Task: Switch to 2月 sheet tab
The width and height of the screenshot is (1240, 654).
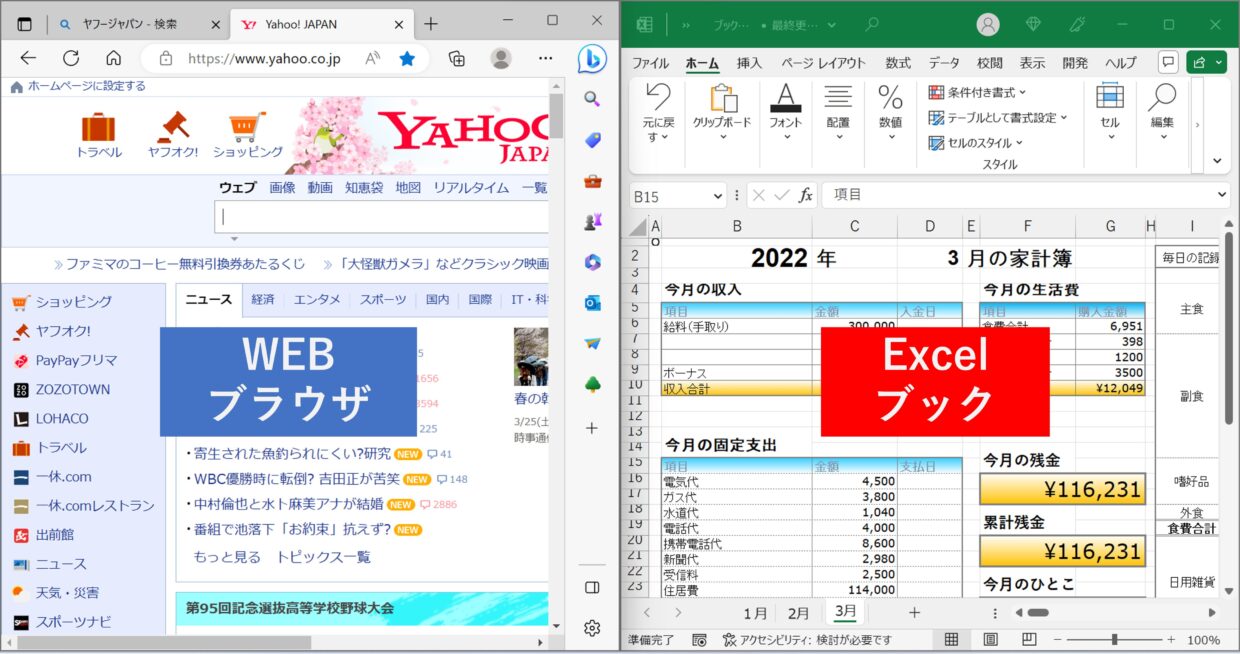Action: tap(798, 613)
